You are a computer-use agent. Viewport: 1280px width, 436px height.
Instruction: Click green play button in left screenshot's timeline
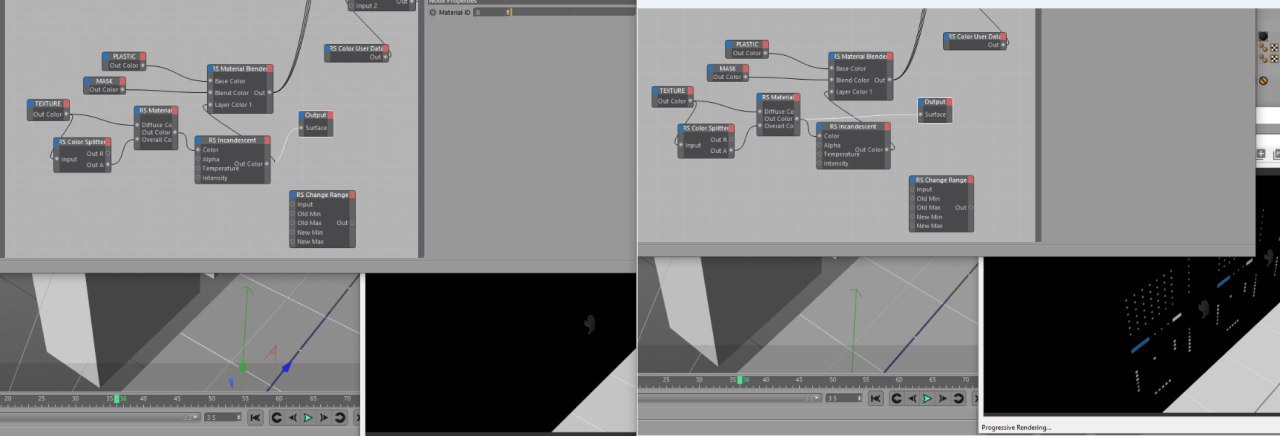pos(308,417)
